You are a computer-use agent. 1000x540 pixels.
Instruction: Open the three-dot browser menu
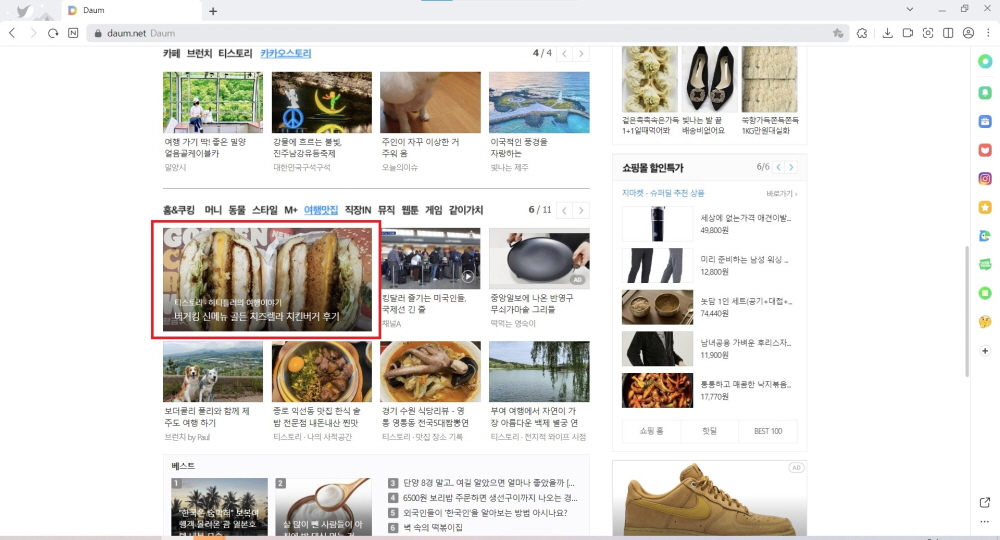click(x=989, y=33)
